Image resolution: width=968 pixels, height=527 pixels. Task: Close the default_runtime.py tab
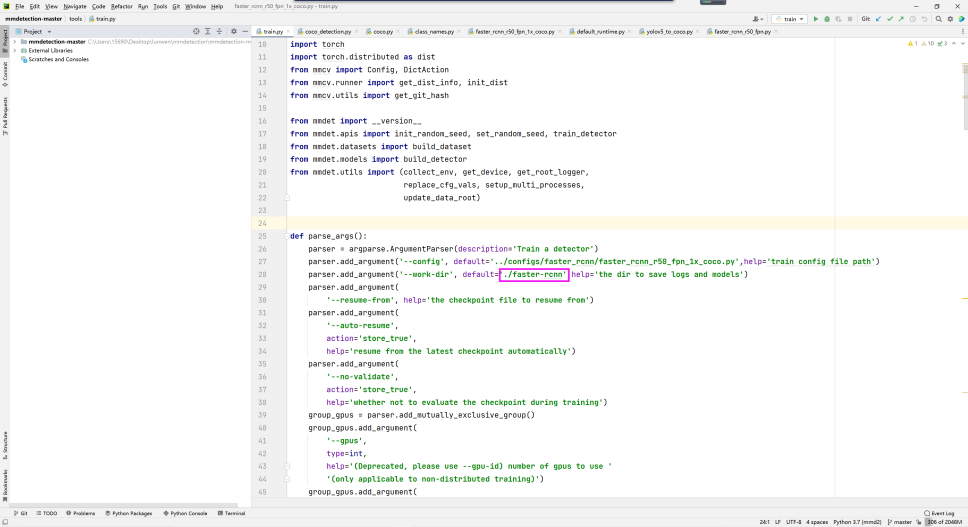pos(629,31)
